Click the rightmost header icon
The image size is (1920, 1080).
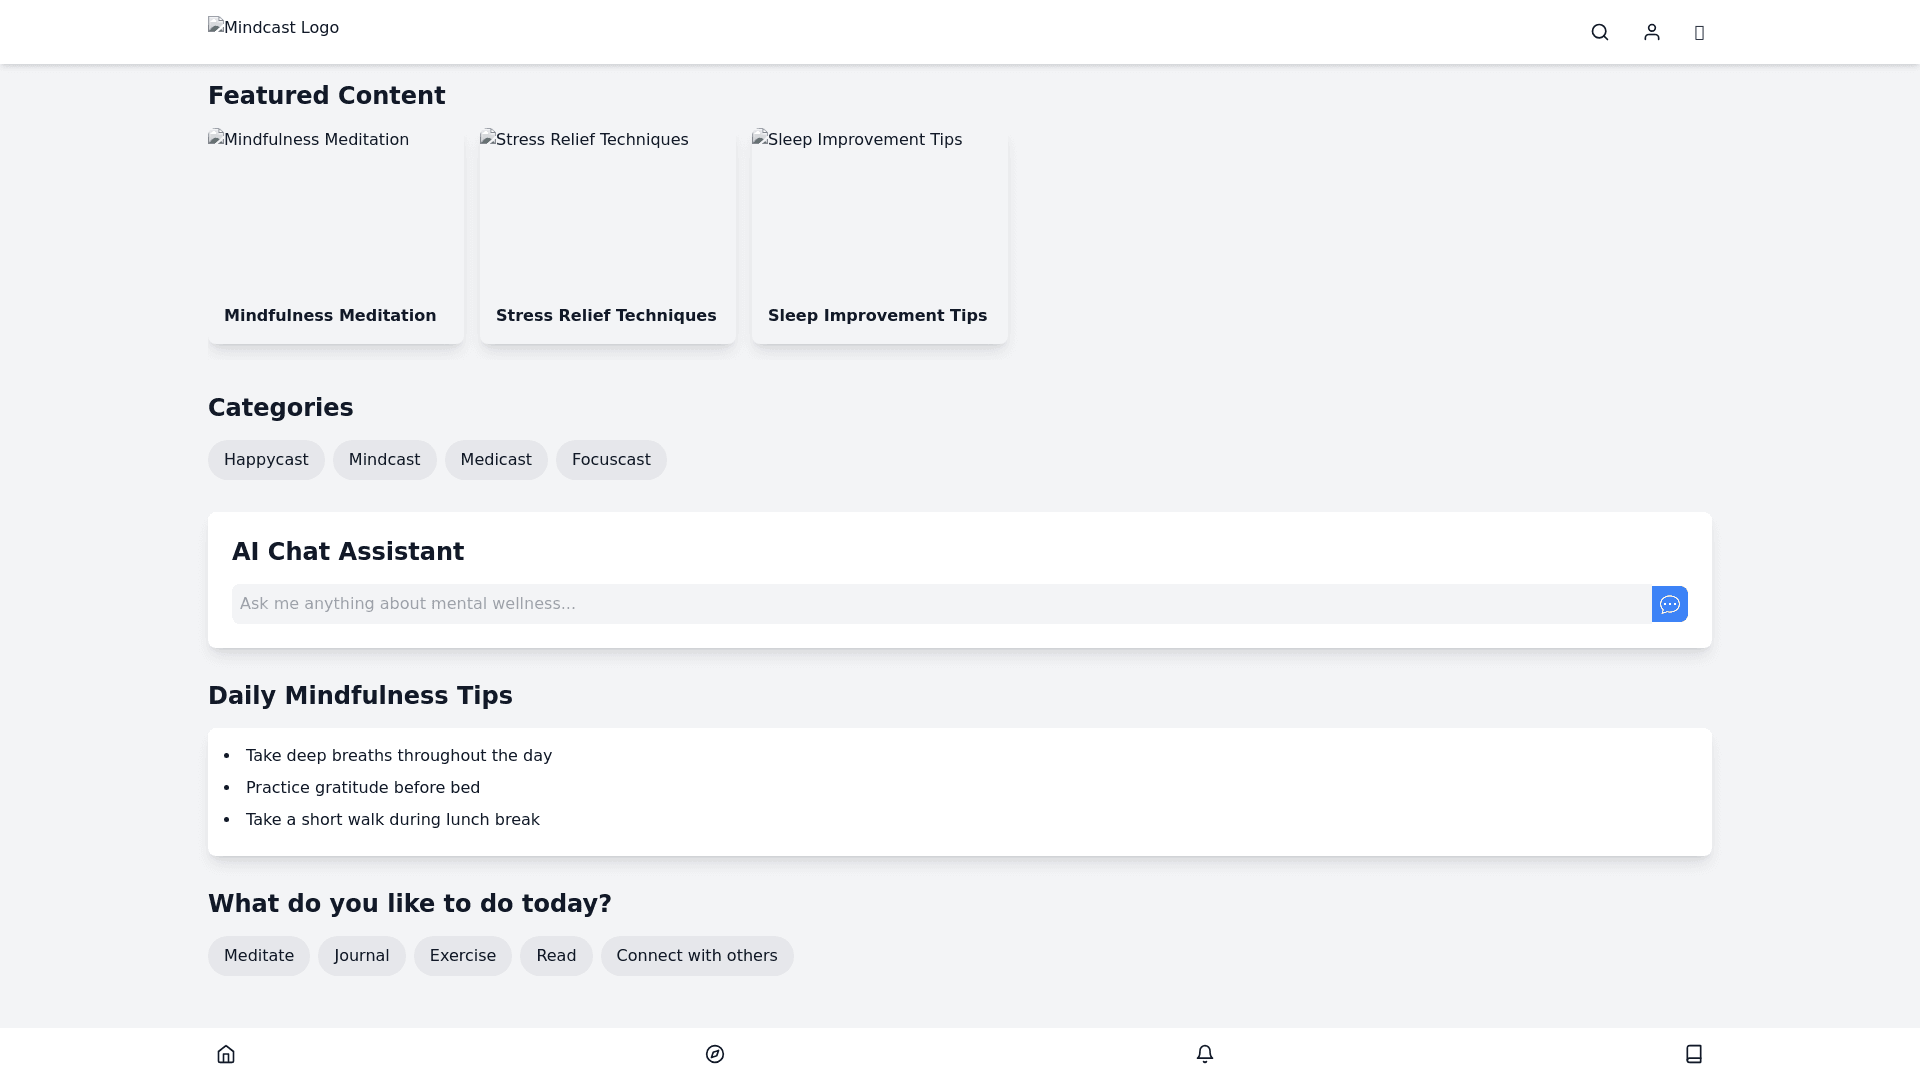coord(1699,33)
